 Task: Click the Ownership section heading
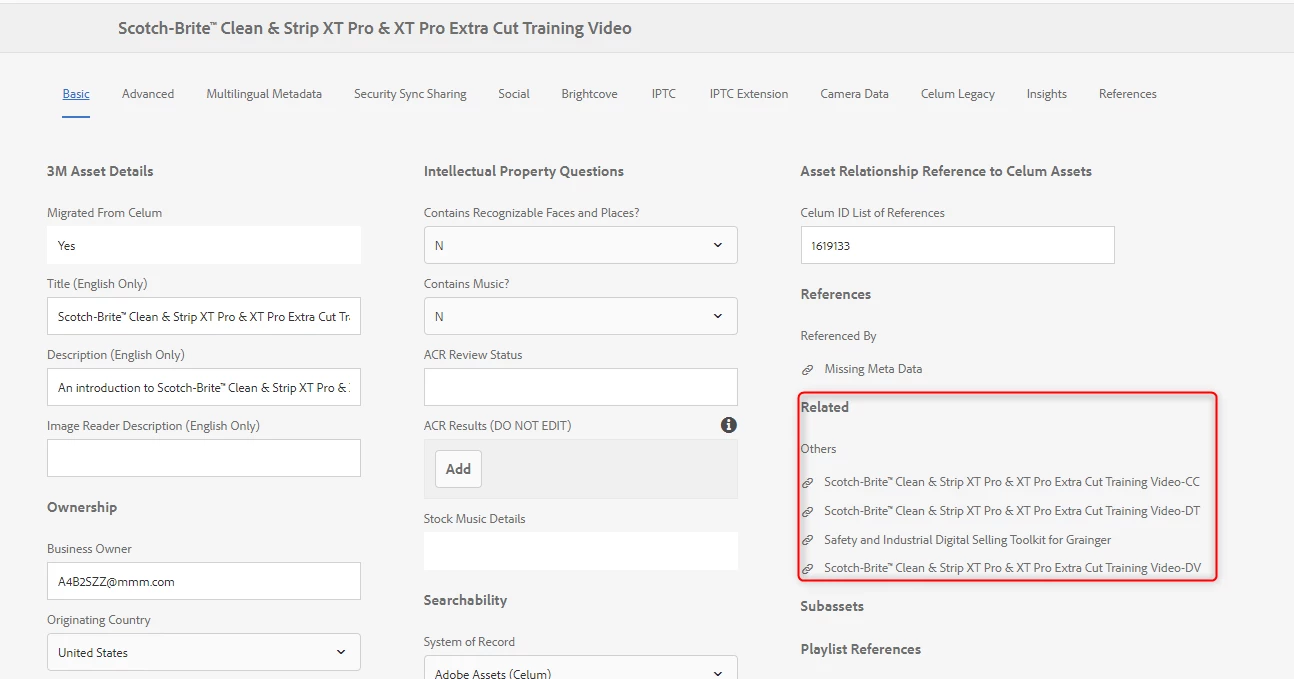(82, 507)
